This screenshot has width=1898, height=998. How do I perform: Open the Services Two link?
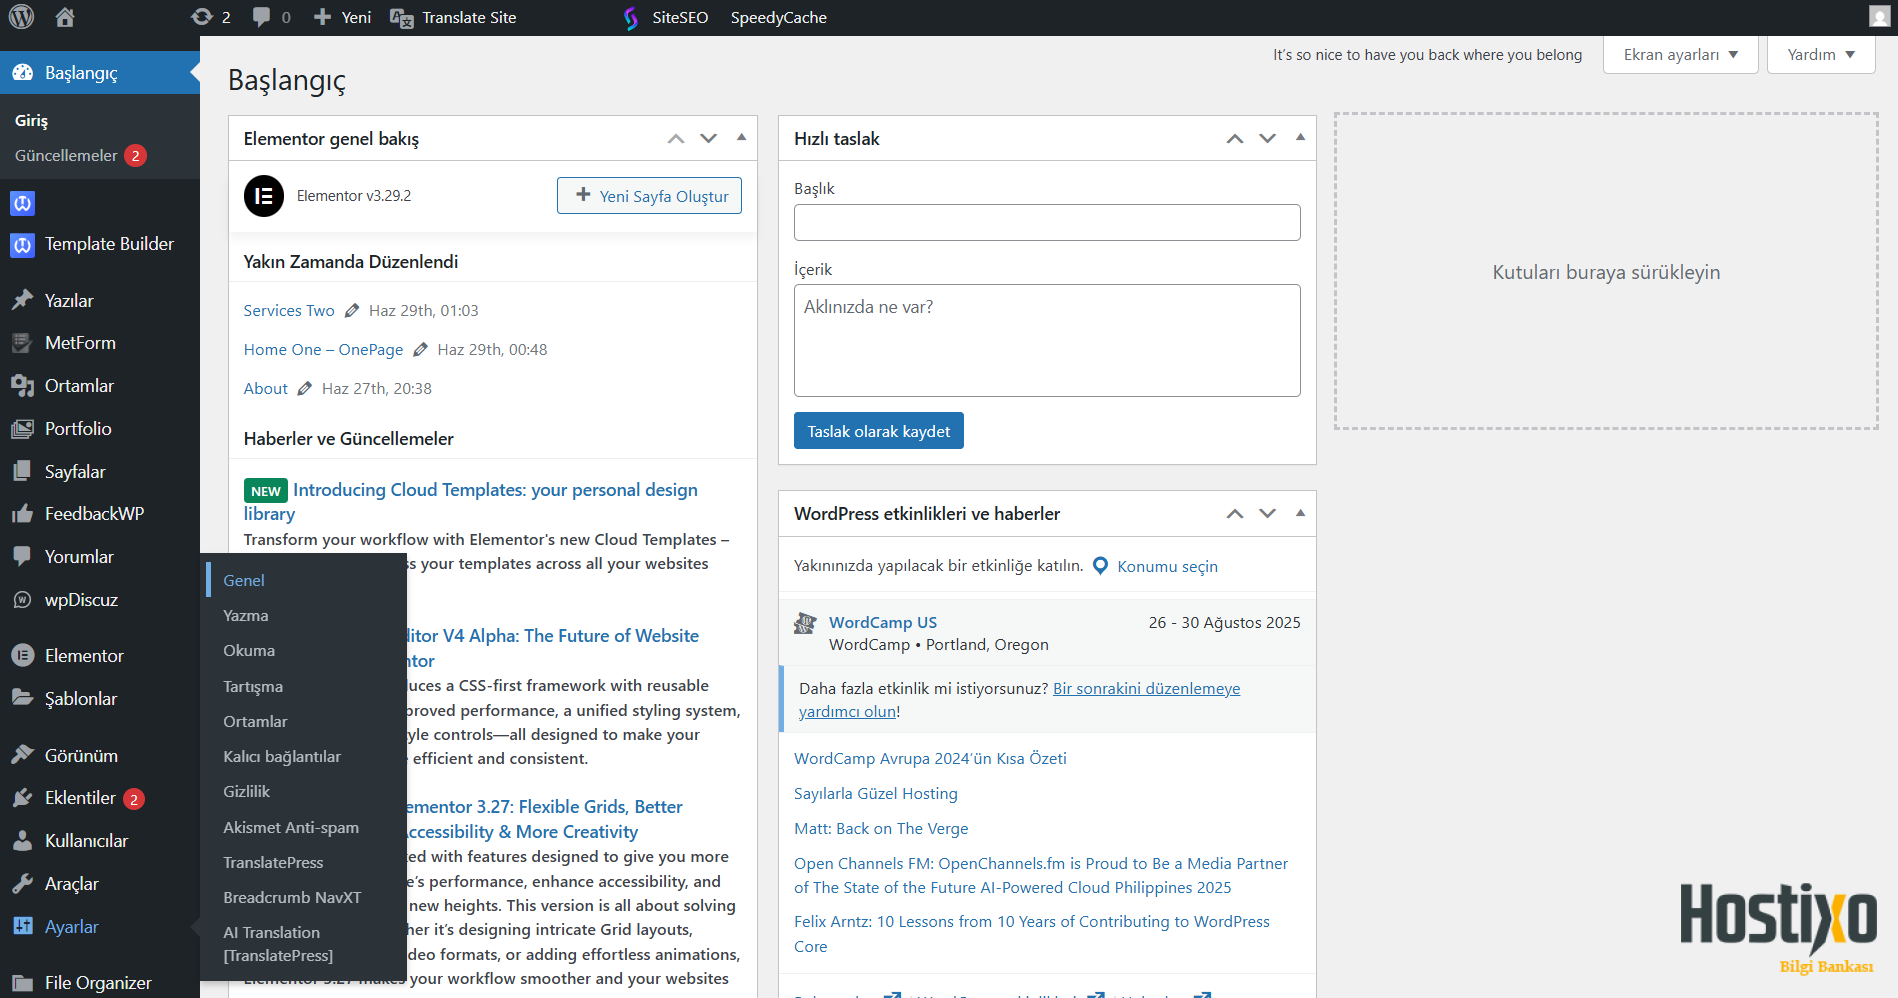289,311
